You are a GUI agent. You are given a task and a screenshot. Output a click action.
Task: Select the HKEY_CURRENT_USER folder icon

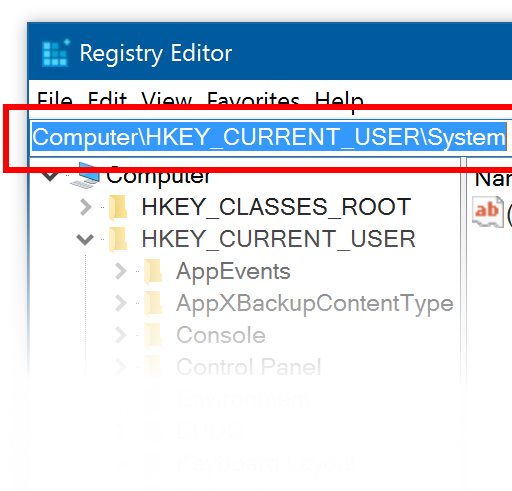[x=118, y=240]
